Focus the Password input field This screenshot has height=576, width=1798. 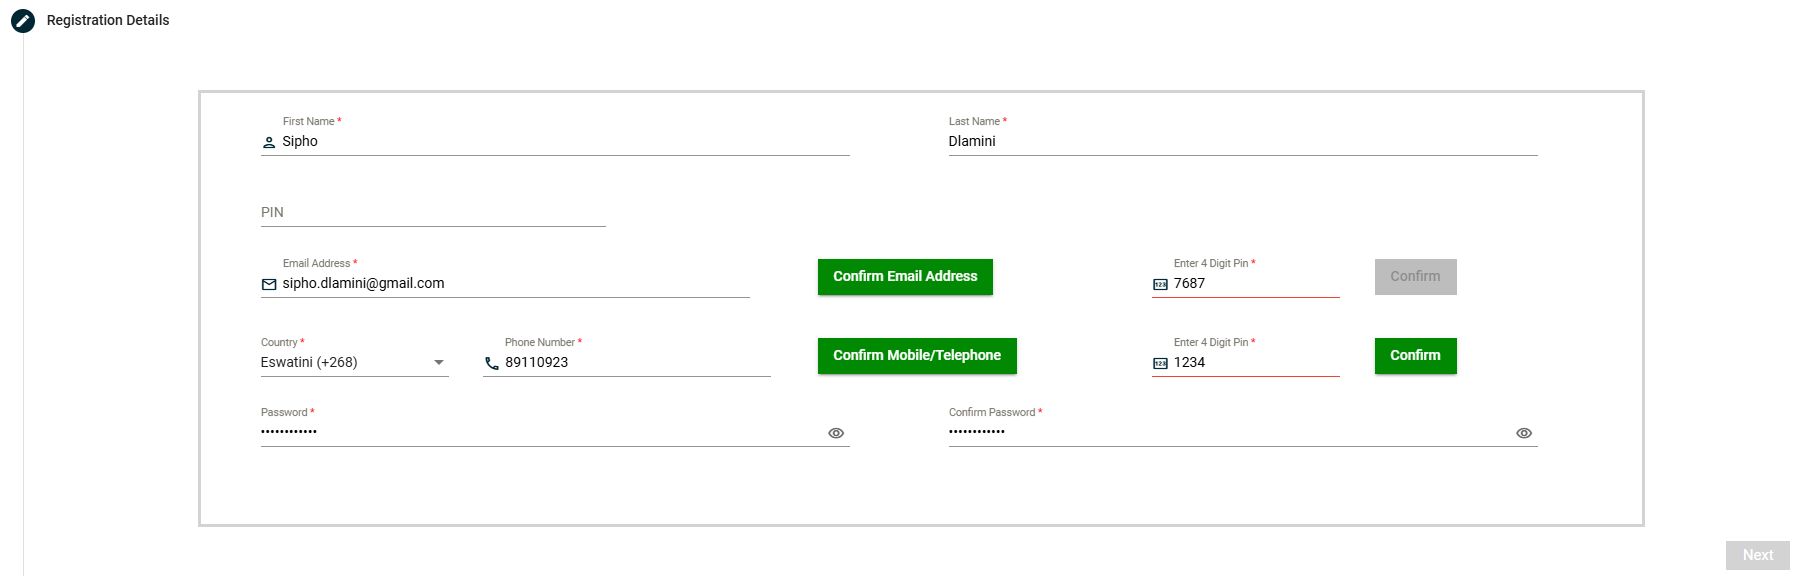click(x=540, y=432)
